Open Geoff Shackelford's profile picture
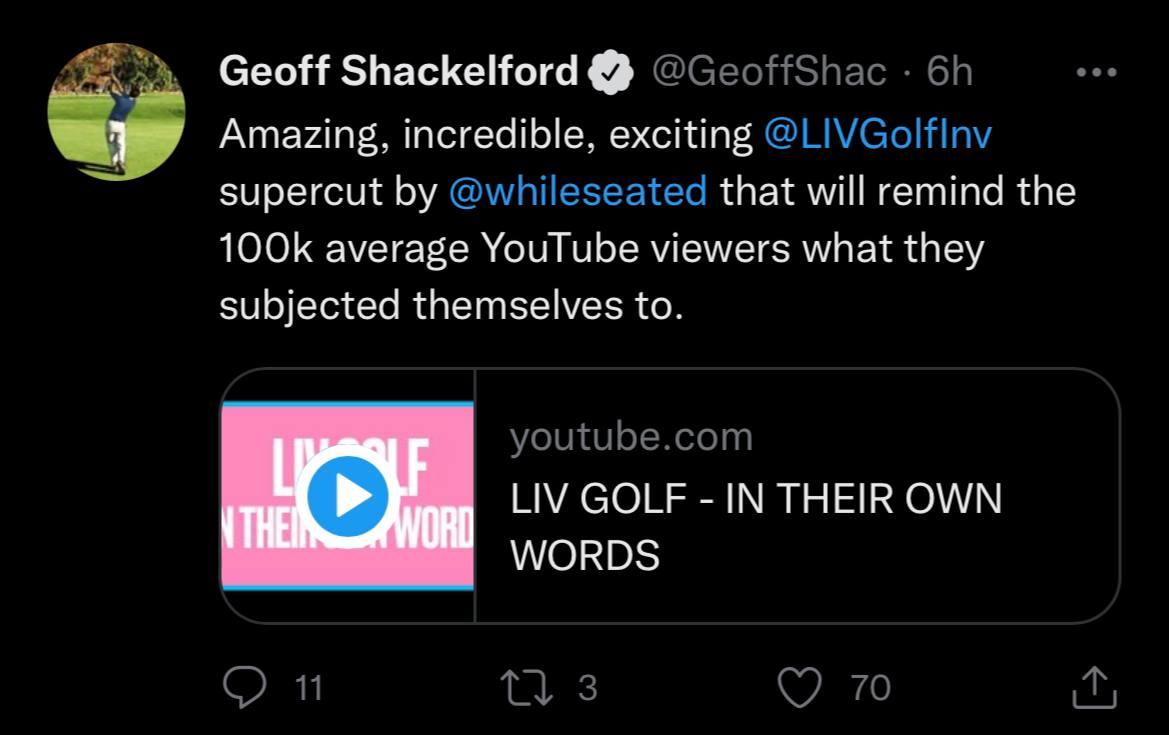This screenshot has height=735, width=1169. point(116,112)
